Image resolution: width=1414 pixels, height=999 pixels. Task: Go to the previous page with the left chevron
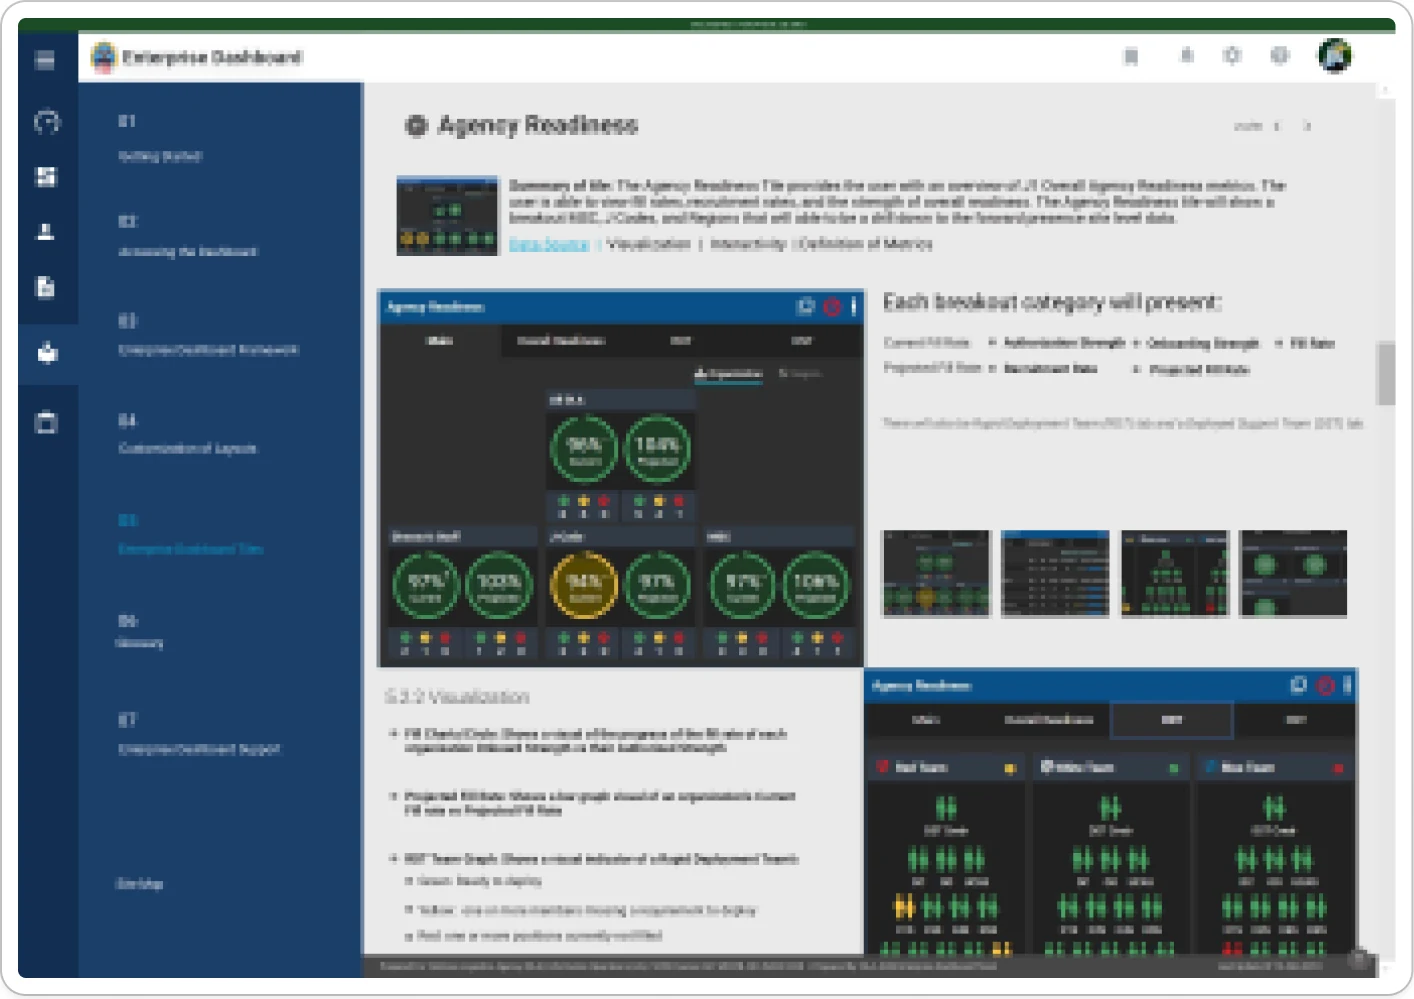(x=1277, y=126)
